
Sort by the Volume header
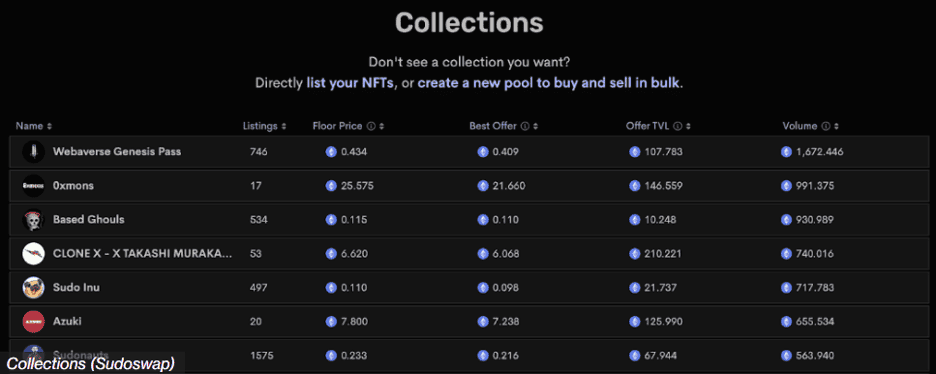click(x=811, y=126)
